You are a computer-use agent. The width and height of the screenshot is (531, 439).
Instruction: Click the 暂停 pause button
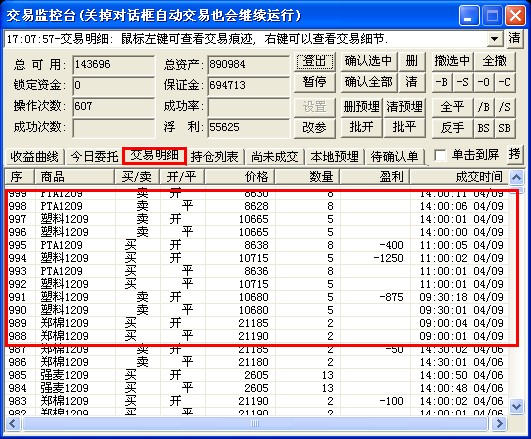tap(315, 82)
